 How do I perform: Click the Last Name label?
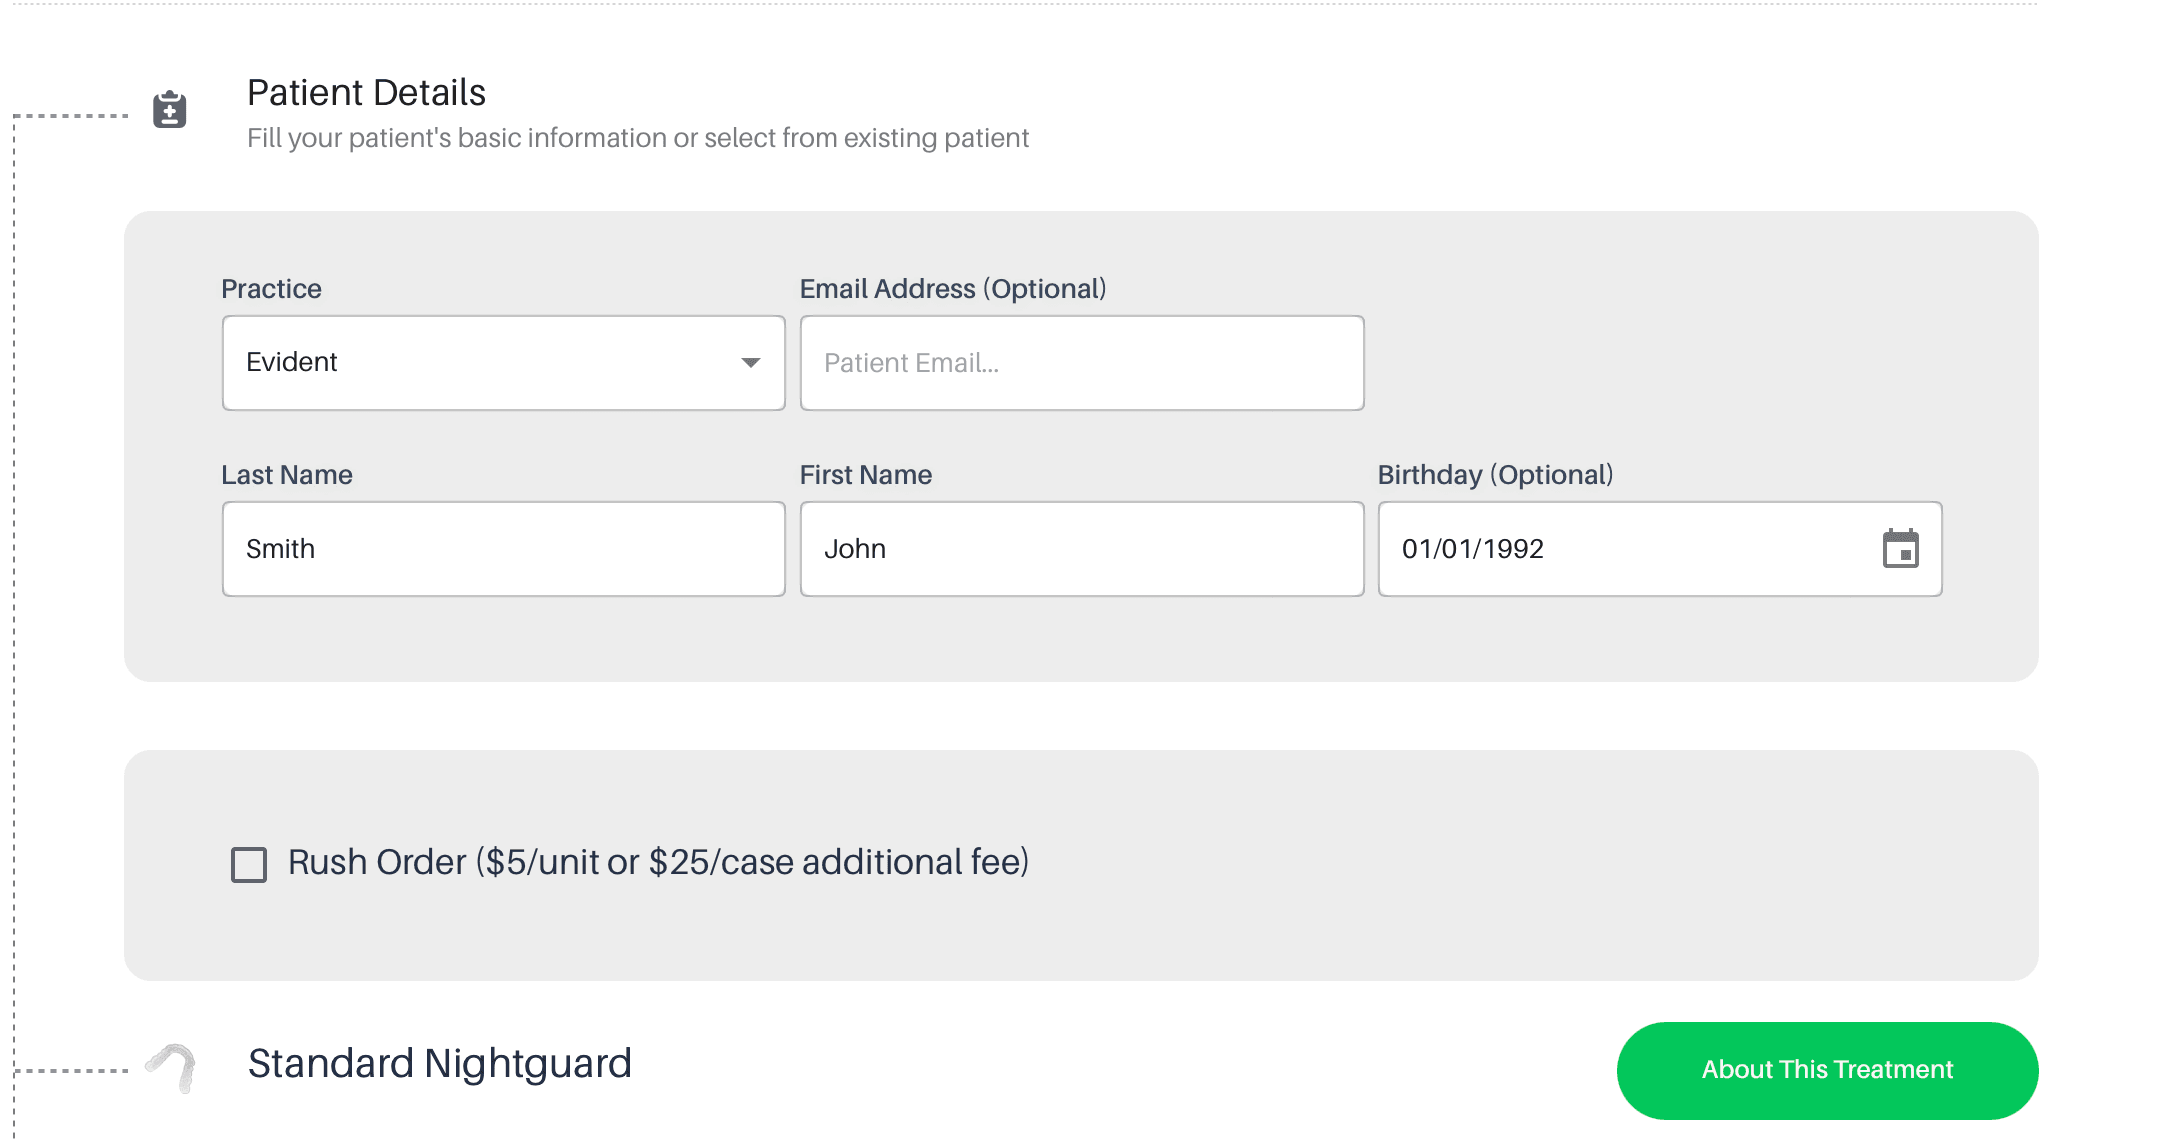pyautogui.click(x=287, y=475)
